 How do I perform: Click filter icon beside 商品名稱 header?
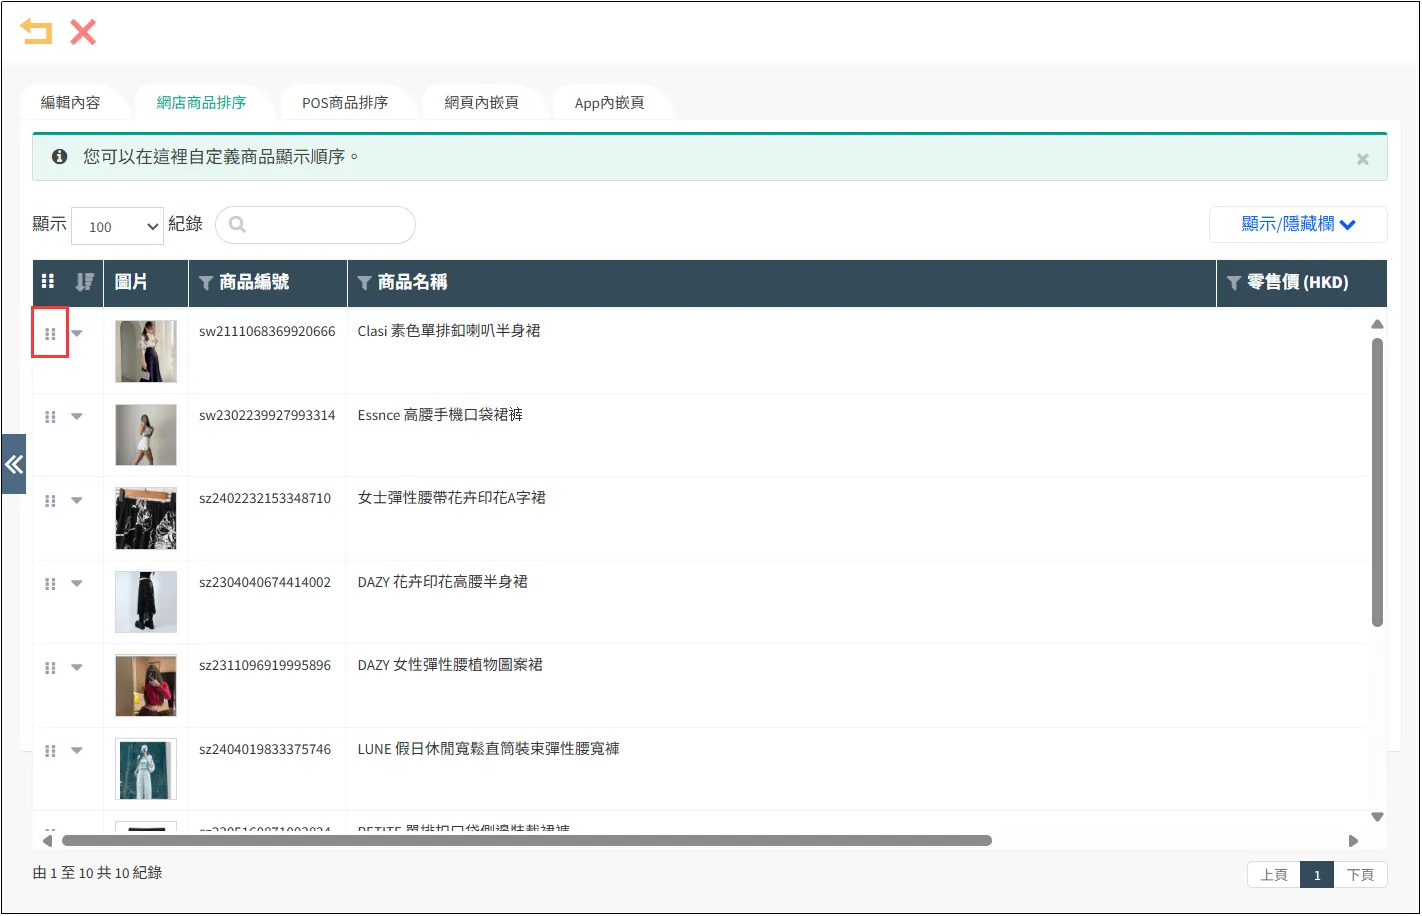pos(364,283)
